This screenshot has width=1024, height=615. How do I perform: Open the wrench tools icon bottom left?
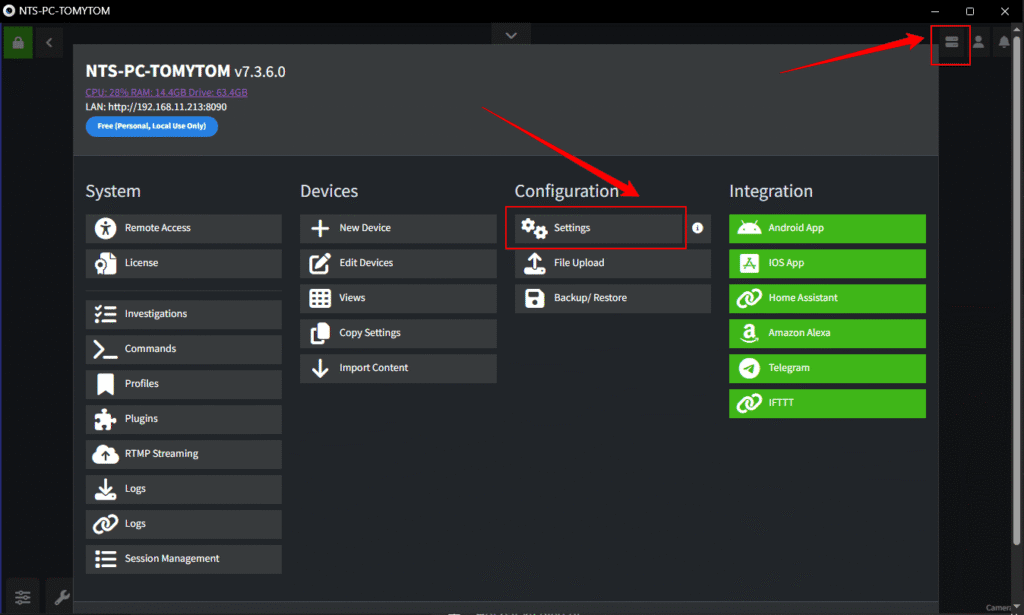(x=60, y=595)
